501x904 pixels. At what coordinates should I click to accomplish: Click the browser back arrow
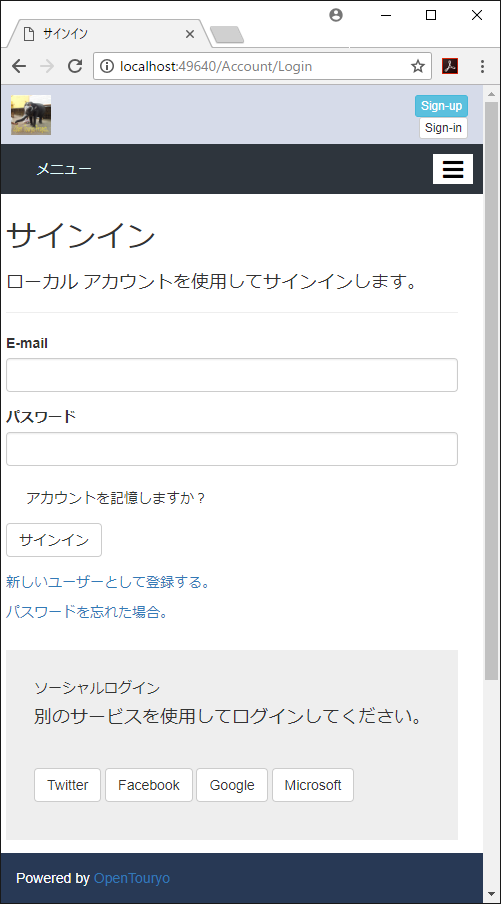19,66
